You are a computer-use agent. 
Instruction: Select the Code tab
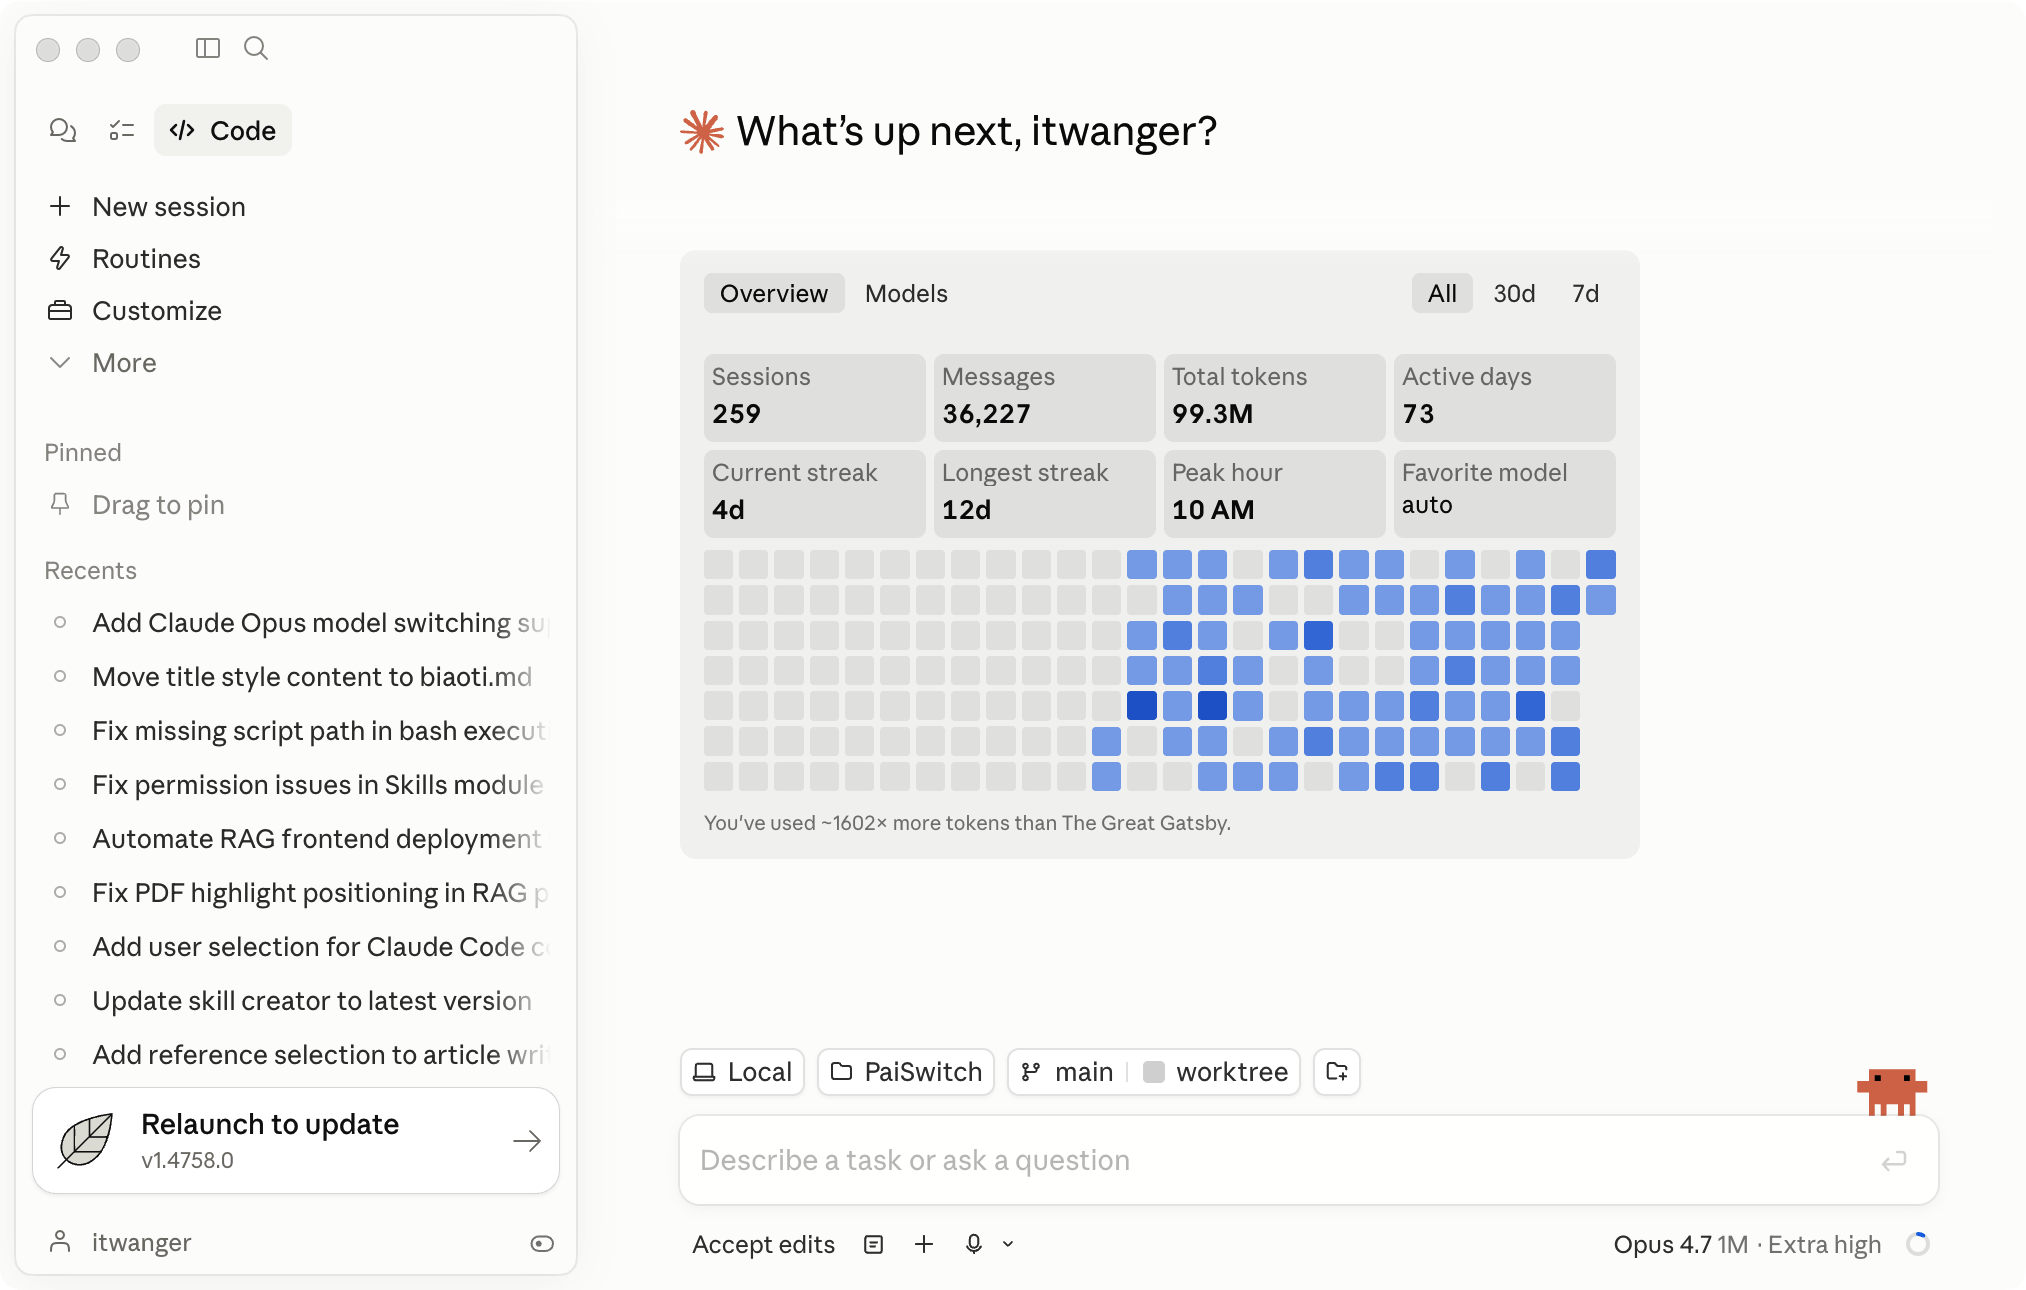(223, 130)
